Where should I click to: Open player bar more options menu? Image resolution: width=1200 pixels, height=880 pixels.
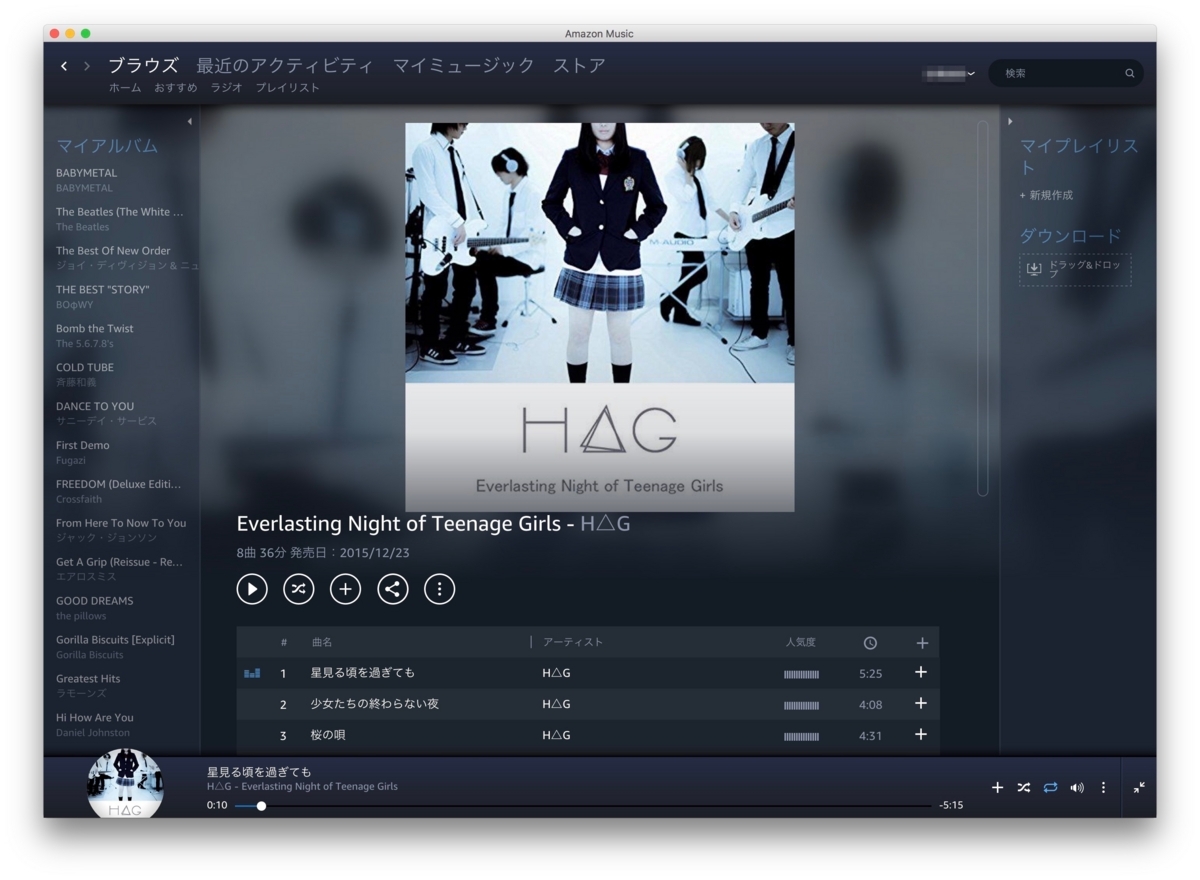coord(1103,788)
